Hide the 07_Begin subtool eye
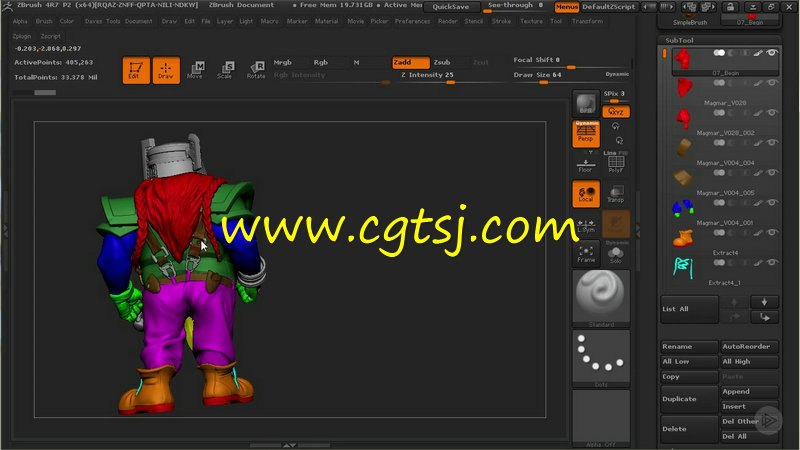The image size is (800, 450). pos(772,53)
